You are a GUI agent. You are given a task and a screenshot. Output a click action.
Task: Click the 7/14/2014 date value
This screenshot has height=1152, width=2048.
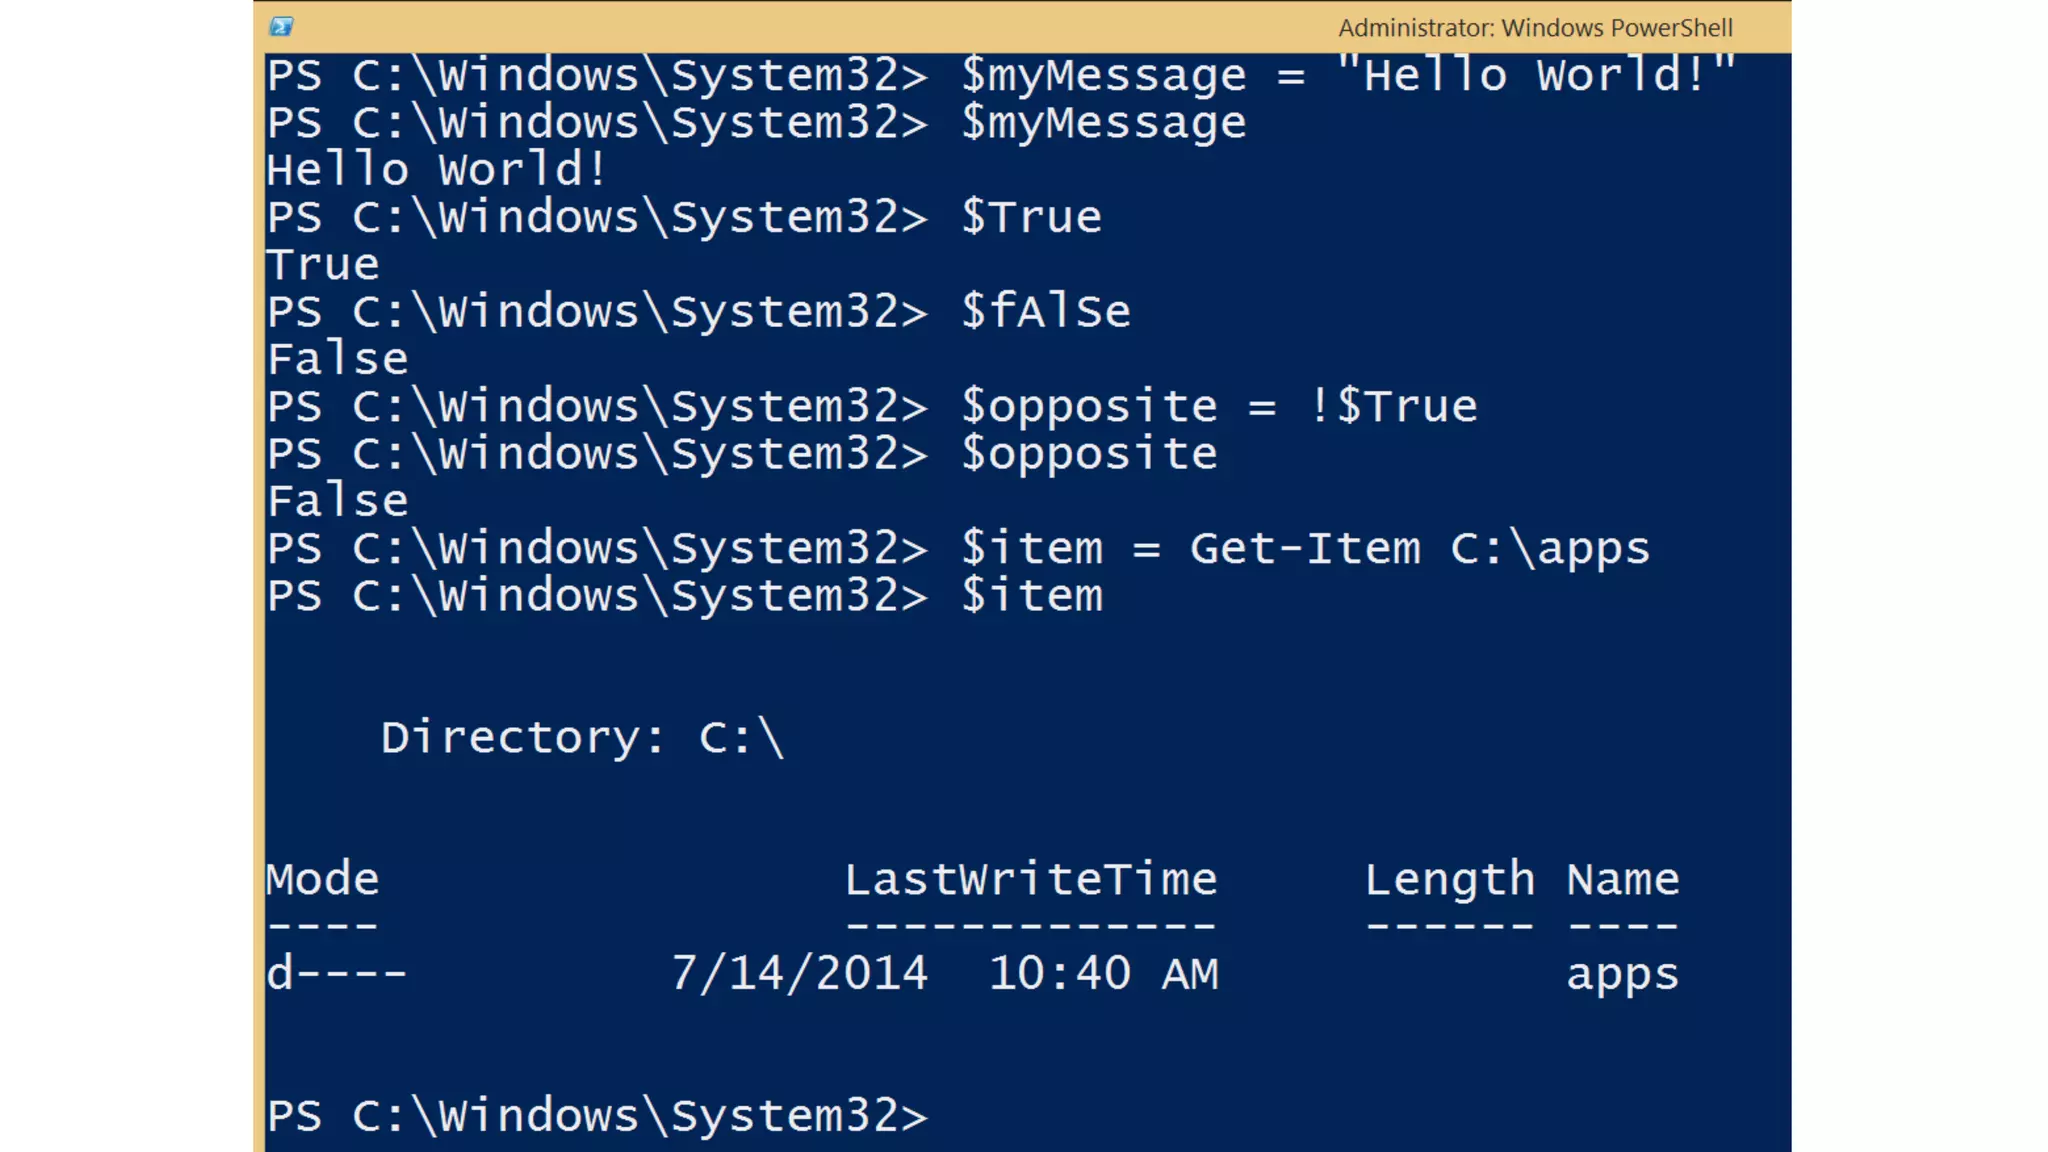click(799, 974)
